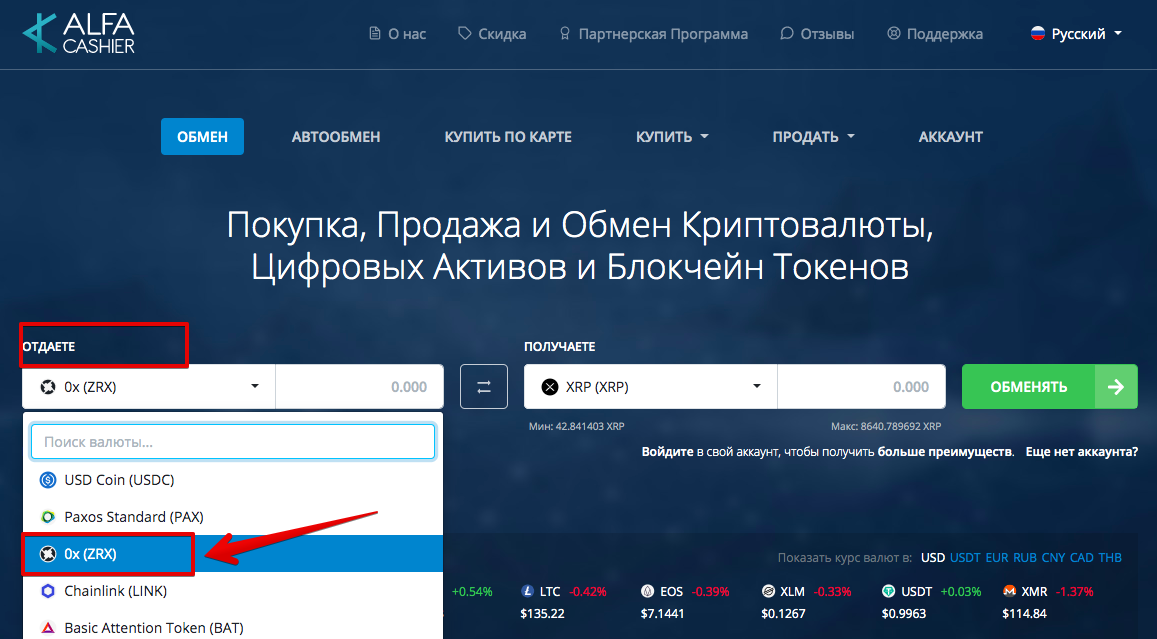
Task: Open the О нас page
Action: [398, 34]
